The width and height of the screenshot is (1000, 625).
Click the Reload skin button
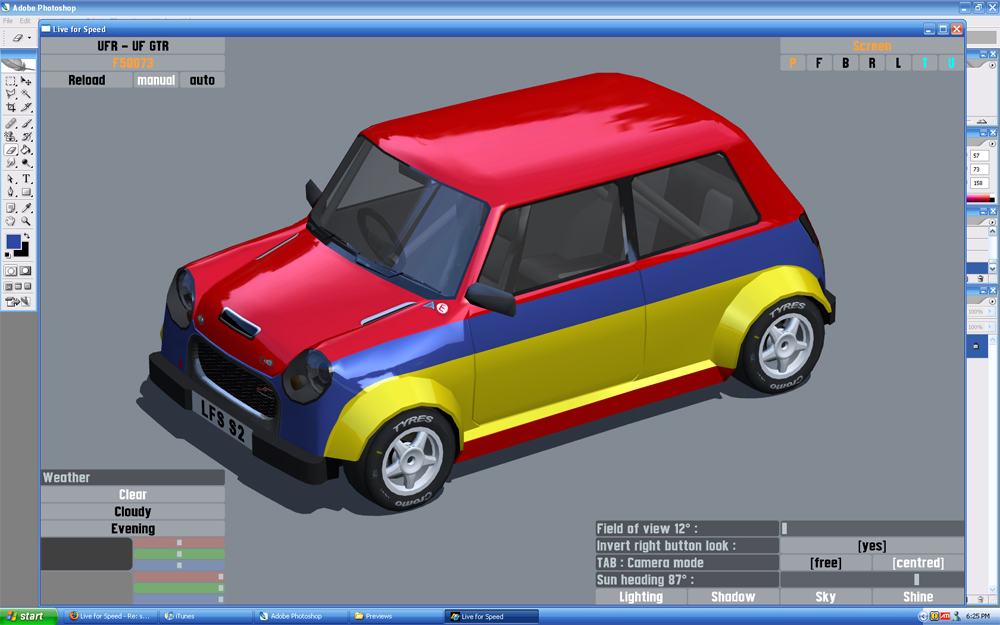coord(87,80)
